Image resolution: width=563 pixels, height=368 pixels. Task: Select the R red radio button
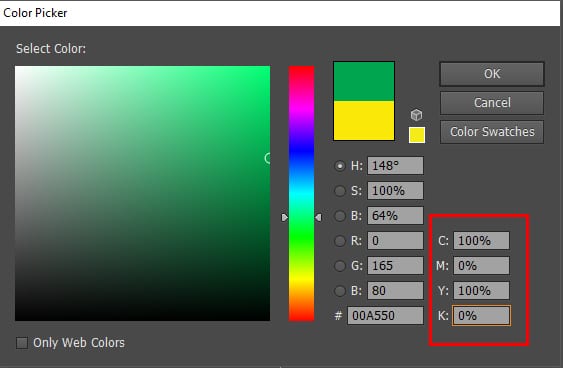tap(340, 241)
